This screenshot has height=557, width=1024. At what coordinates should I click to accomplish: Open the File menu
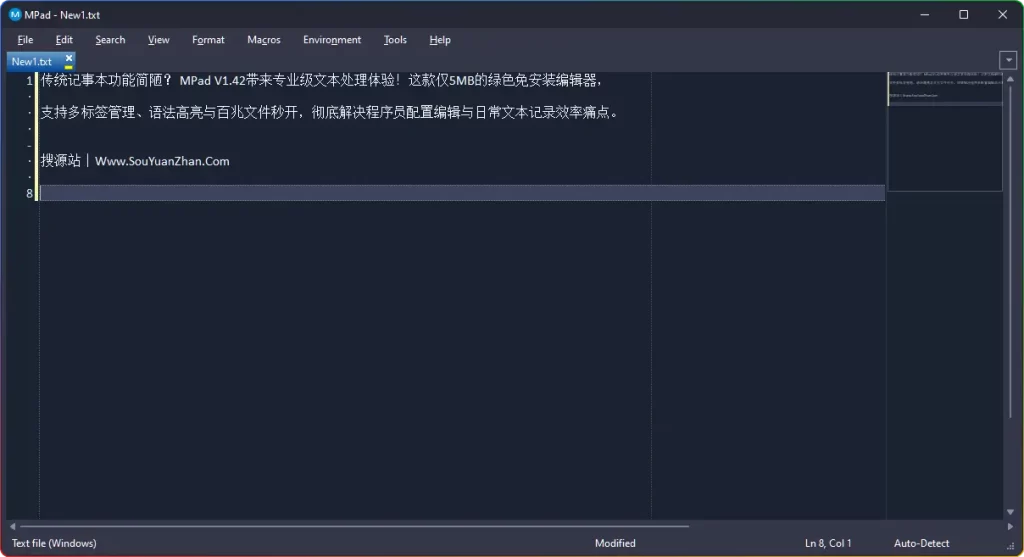(25, 40)
